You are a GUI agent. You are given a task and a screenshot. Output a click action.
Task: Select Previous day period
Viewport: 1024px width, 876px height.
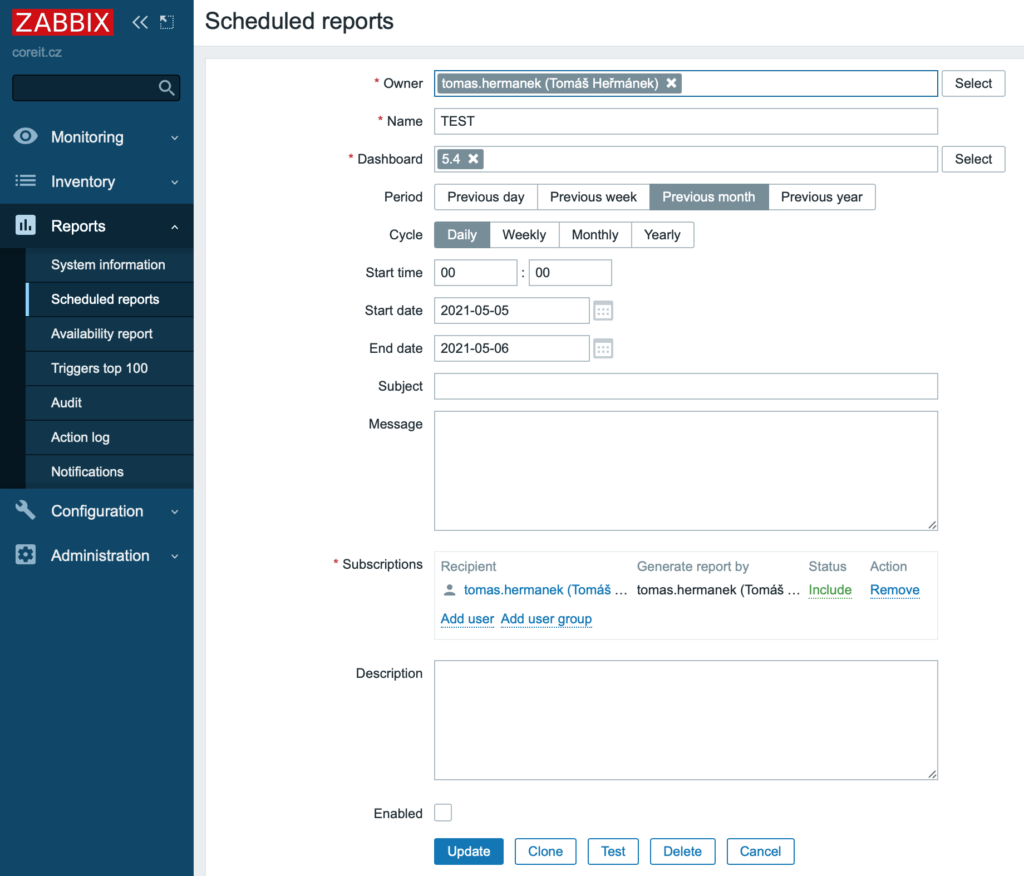(x=486, y=197)
